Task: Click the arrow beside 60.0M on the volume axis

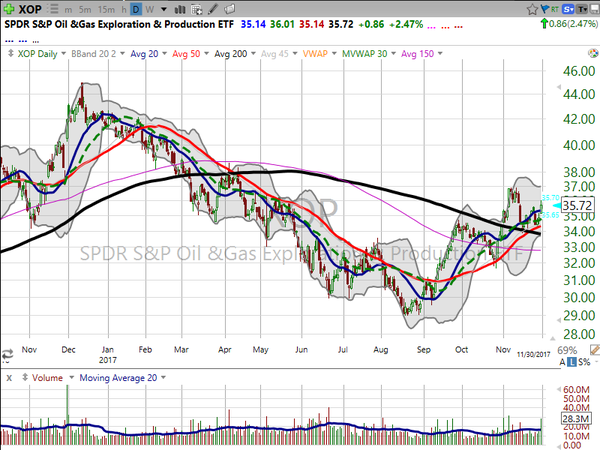Action: click(x=559, y=390)
